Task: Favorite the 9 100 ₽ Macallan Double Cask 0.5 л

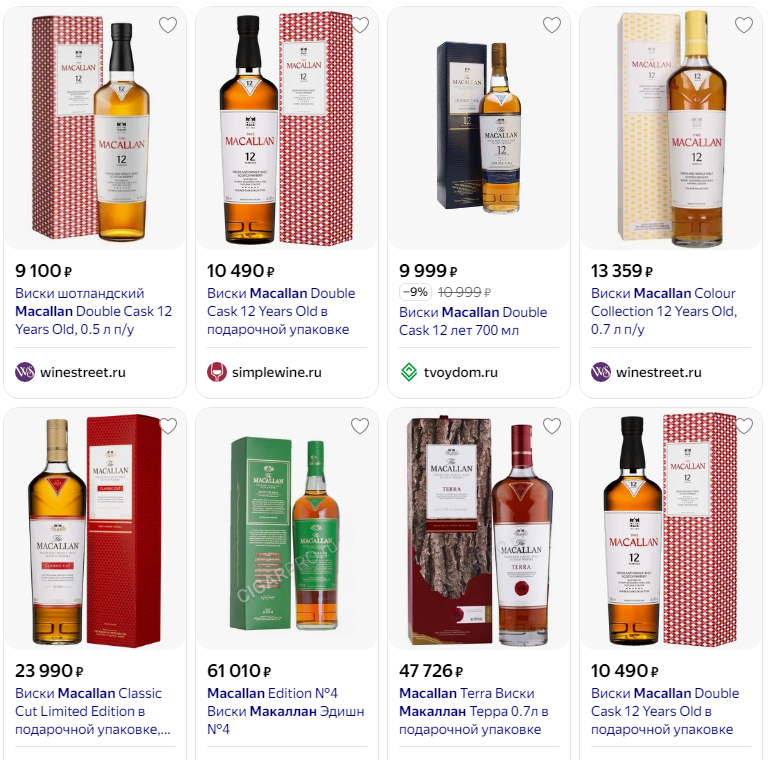Action: [x=168, y=25]
